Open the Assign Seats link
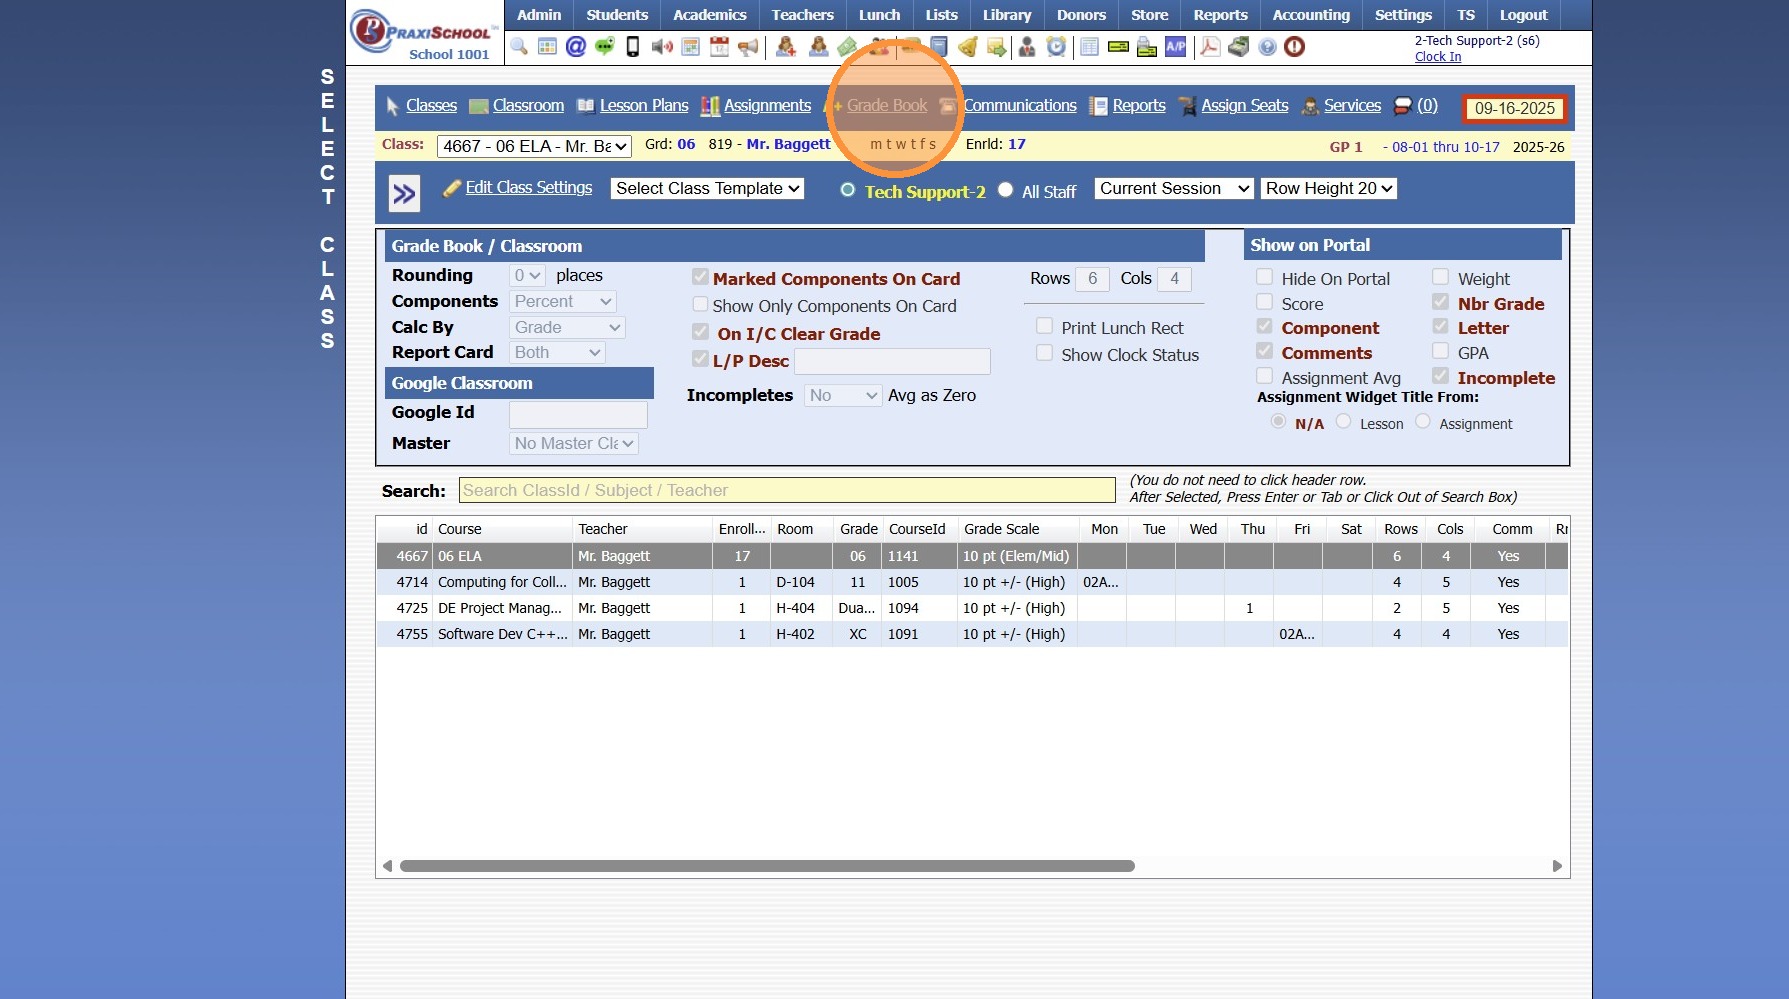The height and width of the screenshot is (999, 1789). click(x=1245, y=106)
